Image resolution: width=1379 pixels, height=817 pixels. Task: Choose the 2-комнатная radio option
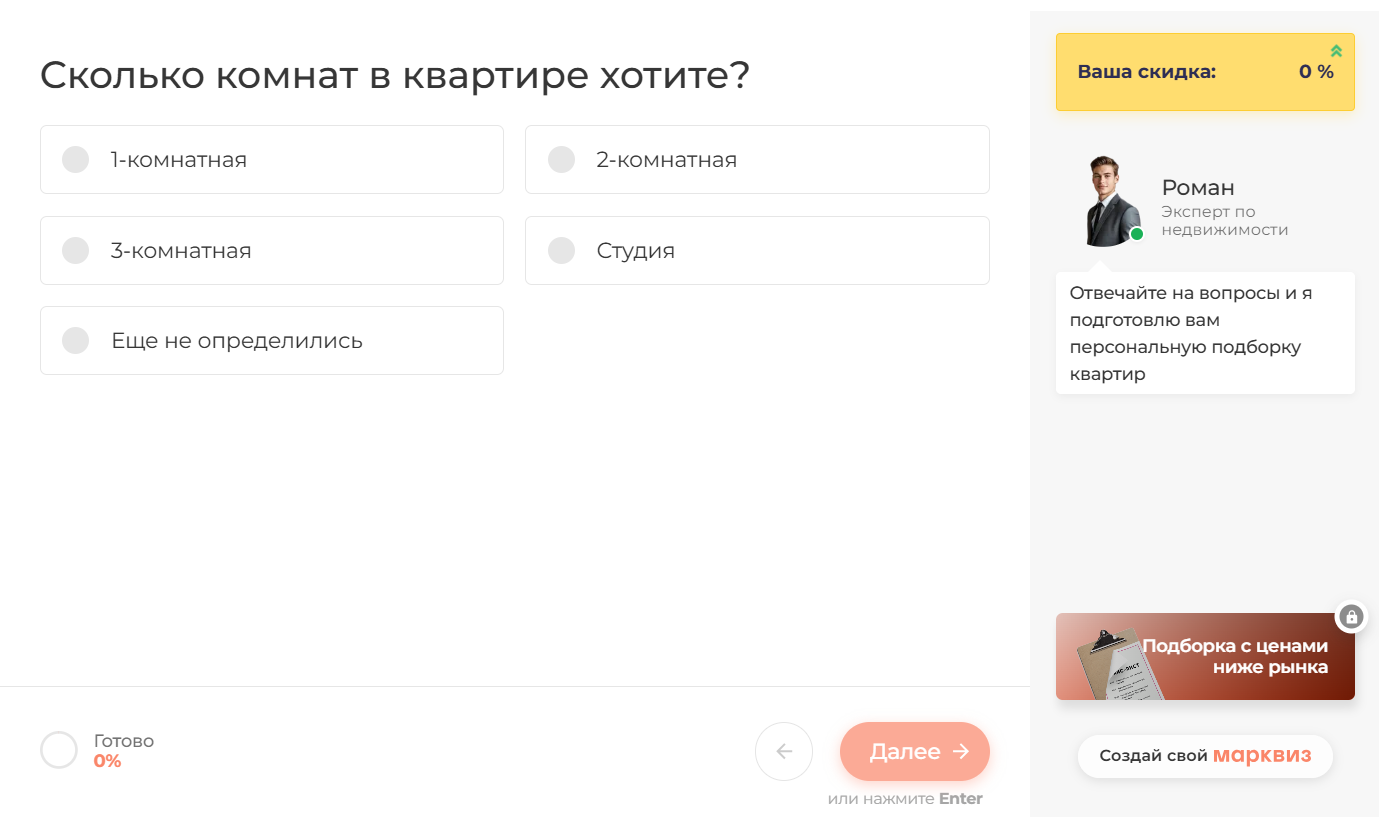tap(757, 159)
